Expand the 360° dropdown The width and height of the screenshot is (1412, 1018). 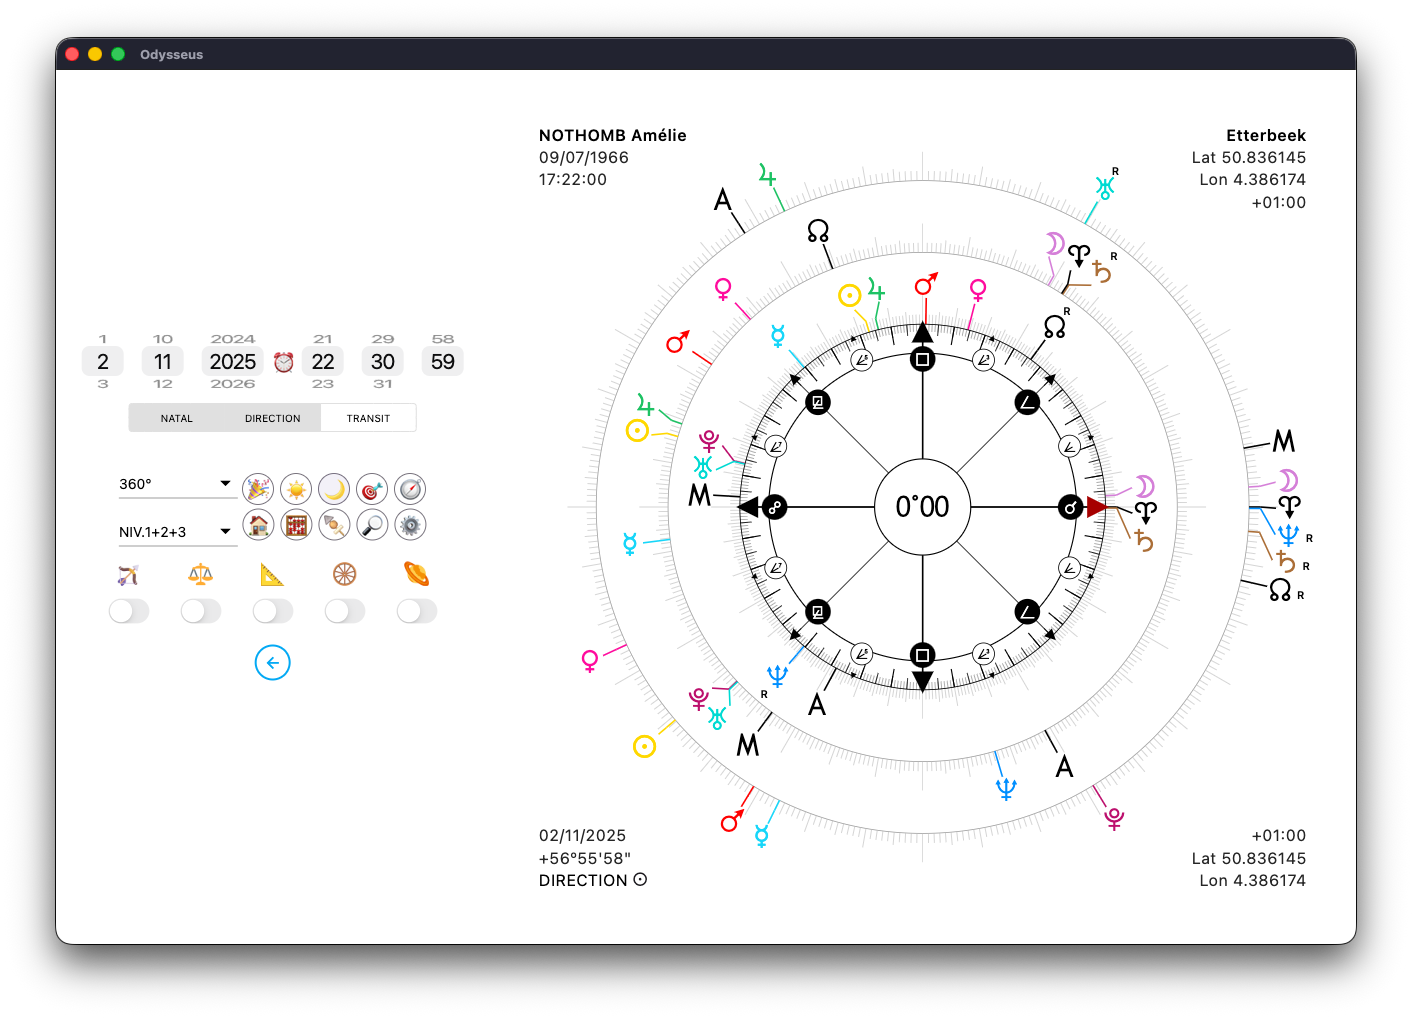pyautogui.click(x=176, y=484)
